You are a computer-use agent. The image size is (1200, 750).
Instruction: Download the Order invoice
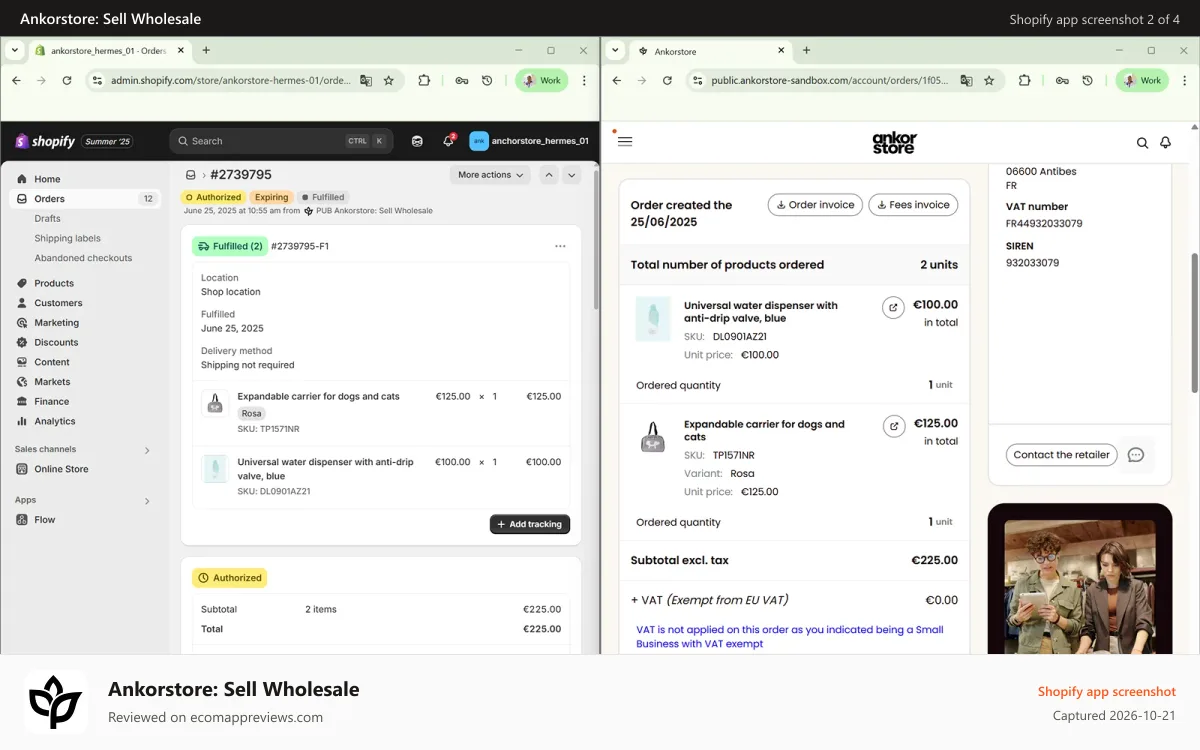coord(815,205)
